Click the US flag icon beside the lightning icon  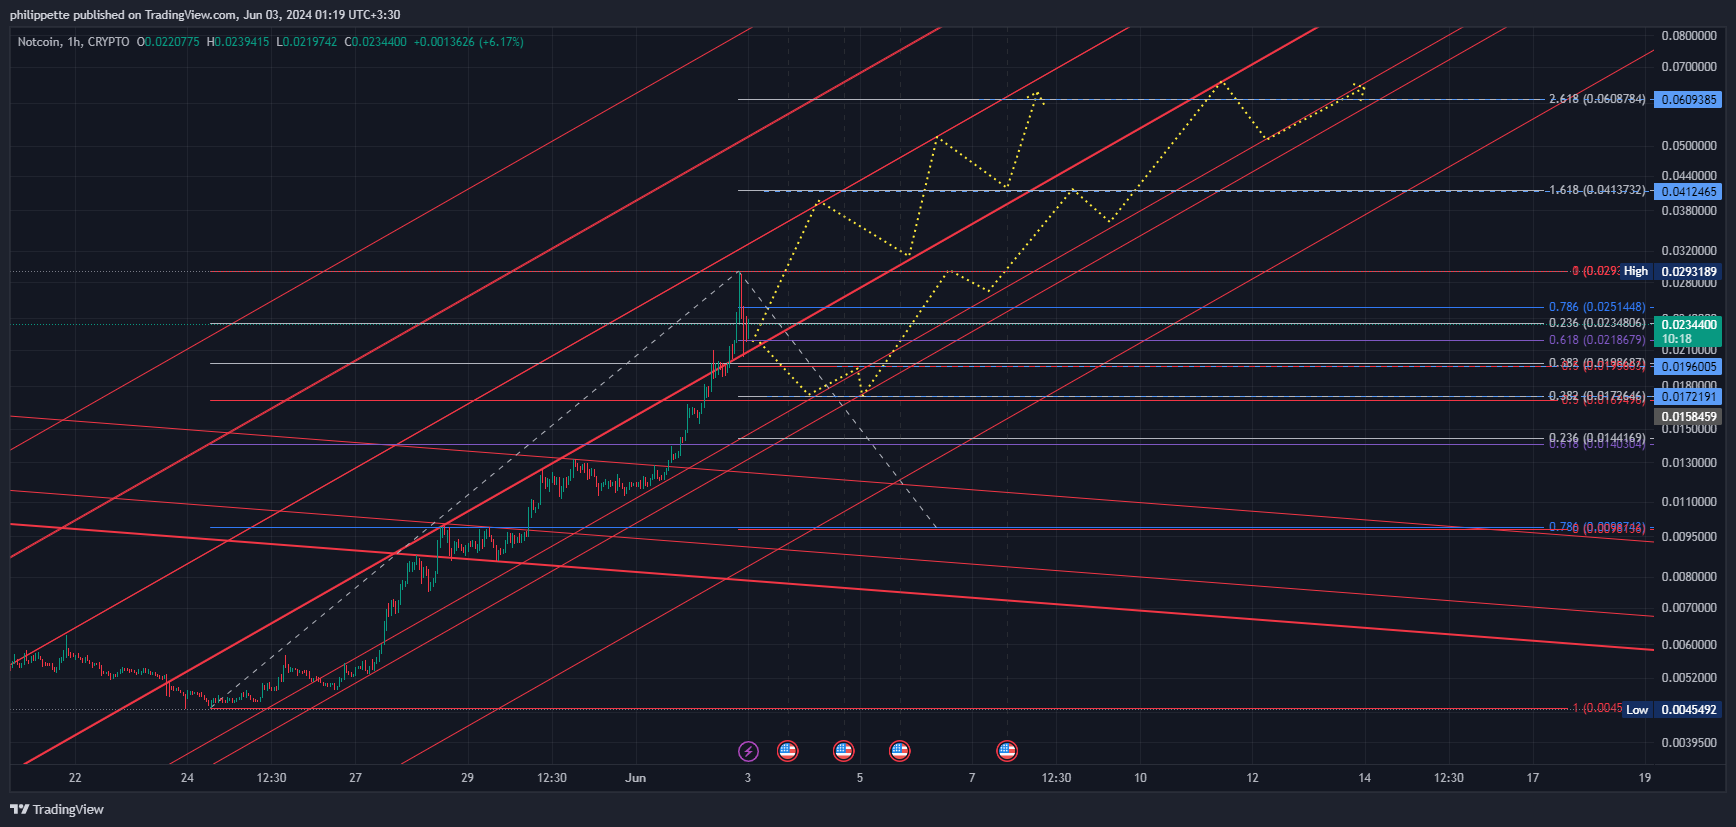pos(788,751)
